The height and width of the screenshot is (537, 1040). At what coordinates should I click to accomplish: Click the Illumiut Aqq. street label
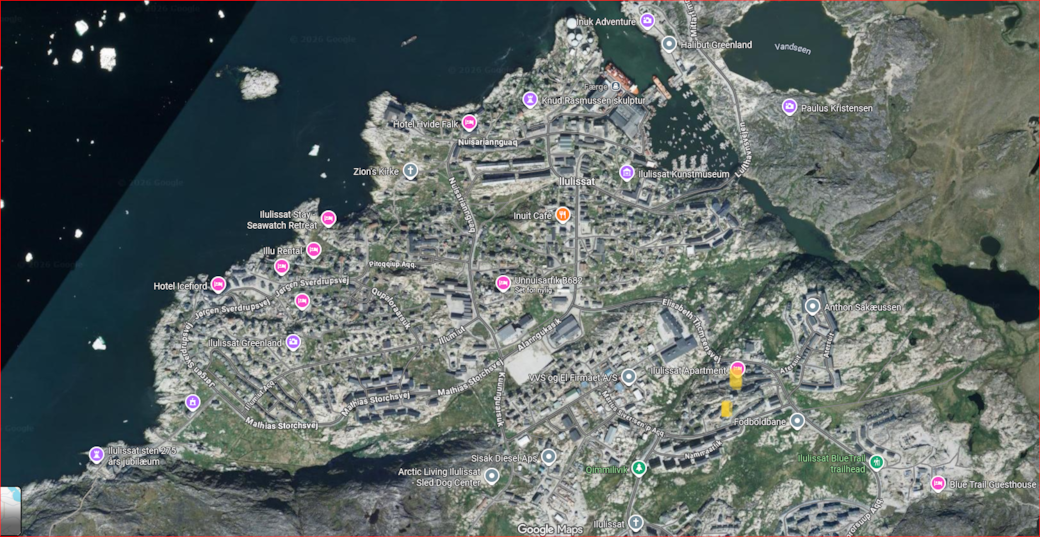pyautogui.click(x=259, y=397)
